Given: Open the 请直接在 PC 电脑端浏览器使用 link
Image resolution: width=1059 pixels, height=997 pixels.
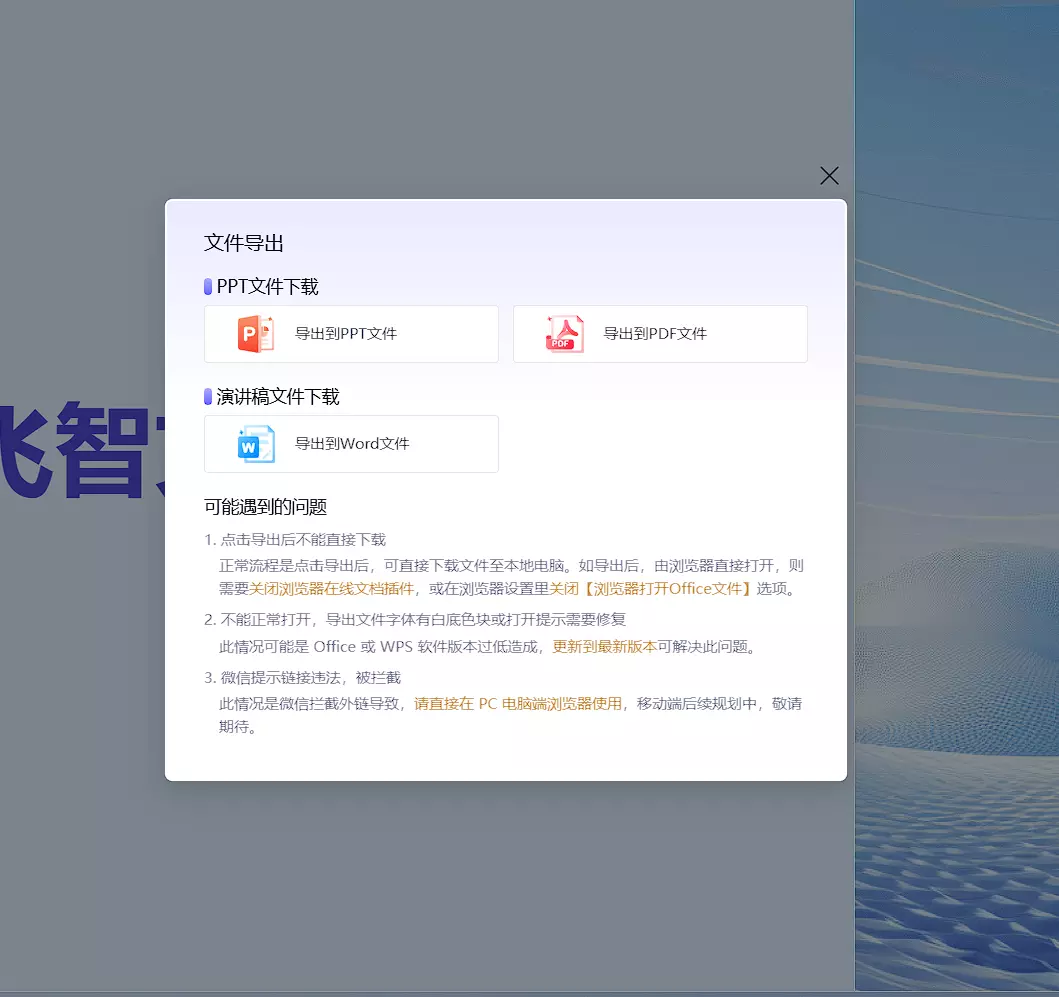Looking at the screenshot, I should 518,704.
